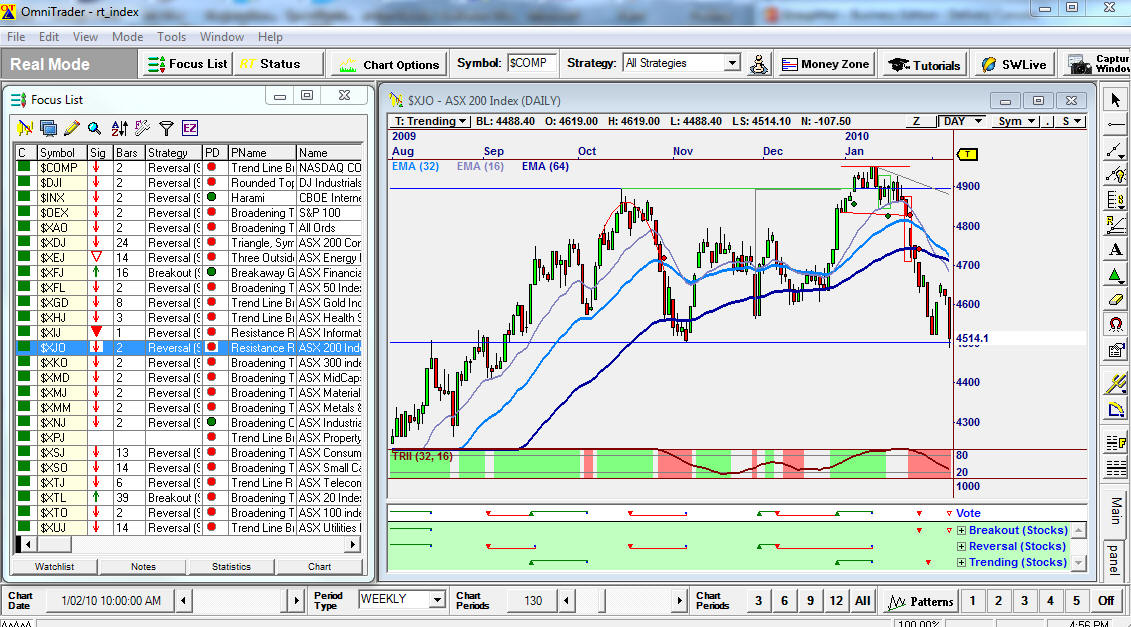Select the arc angle drawing tool
The height and width of the screenshot is (627, 1131).
click(1116, 410)
